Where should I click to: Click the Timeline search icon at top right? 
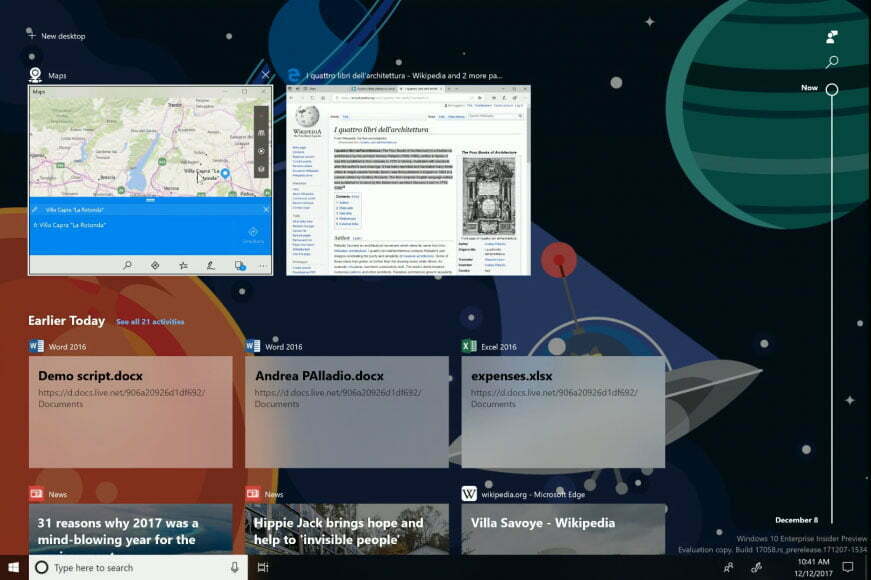[x=831, y=60]
